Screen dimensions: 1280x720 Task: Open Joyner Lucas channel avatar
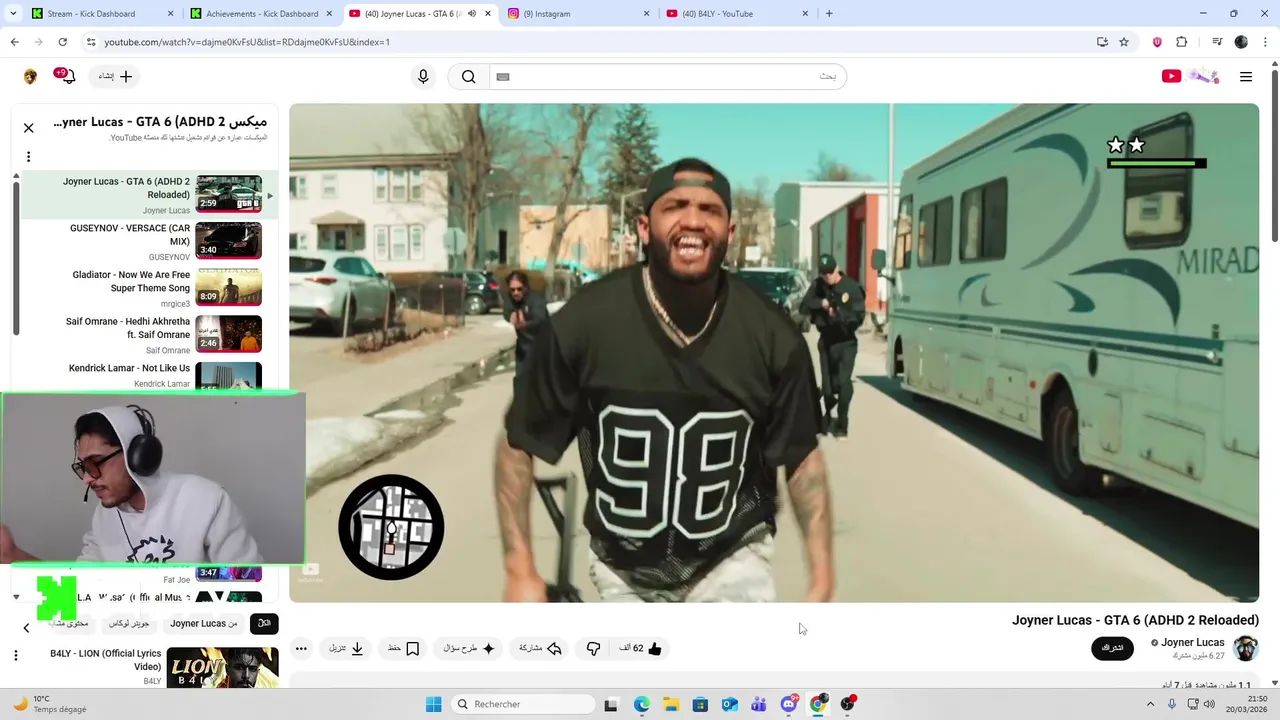[x=1245, y=648]
